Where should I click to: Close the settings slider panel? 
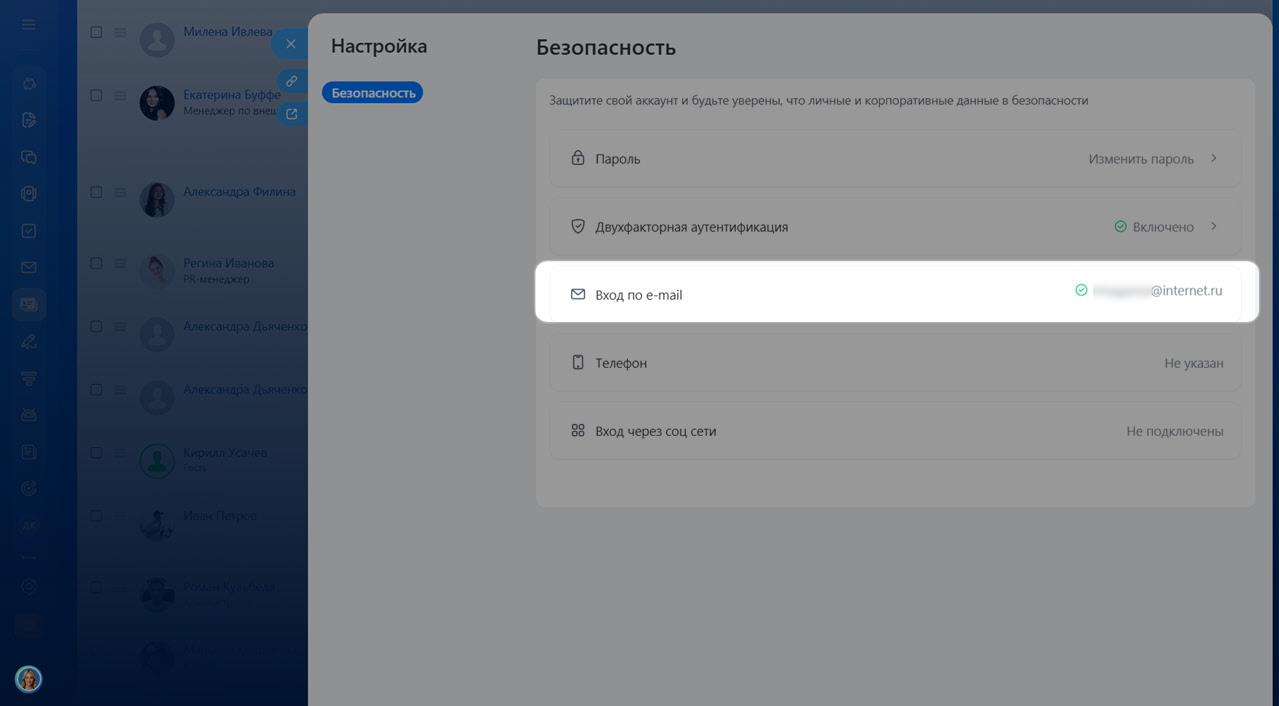[x=290, y=44]
